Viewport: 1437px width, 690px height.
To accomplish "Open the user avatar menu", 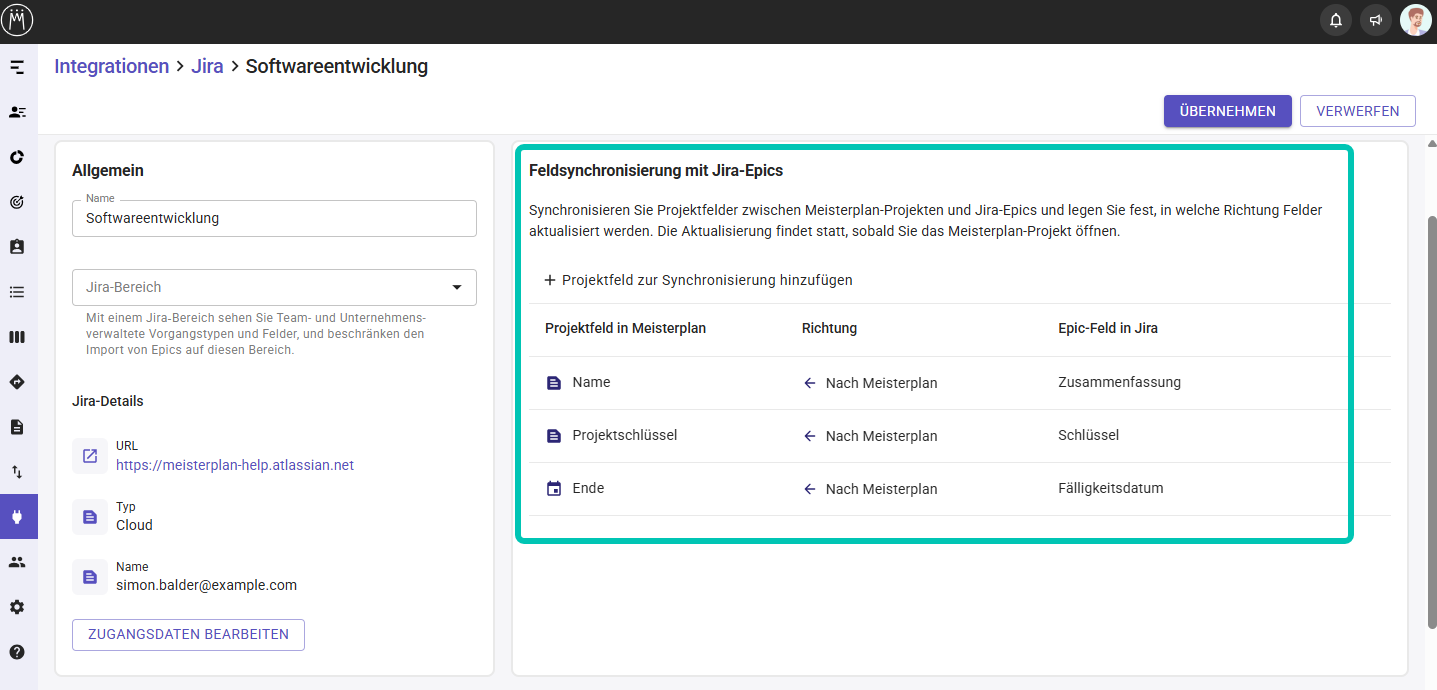I will (x=1416, y=20).
